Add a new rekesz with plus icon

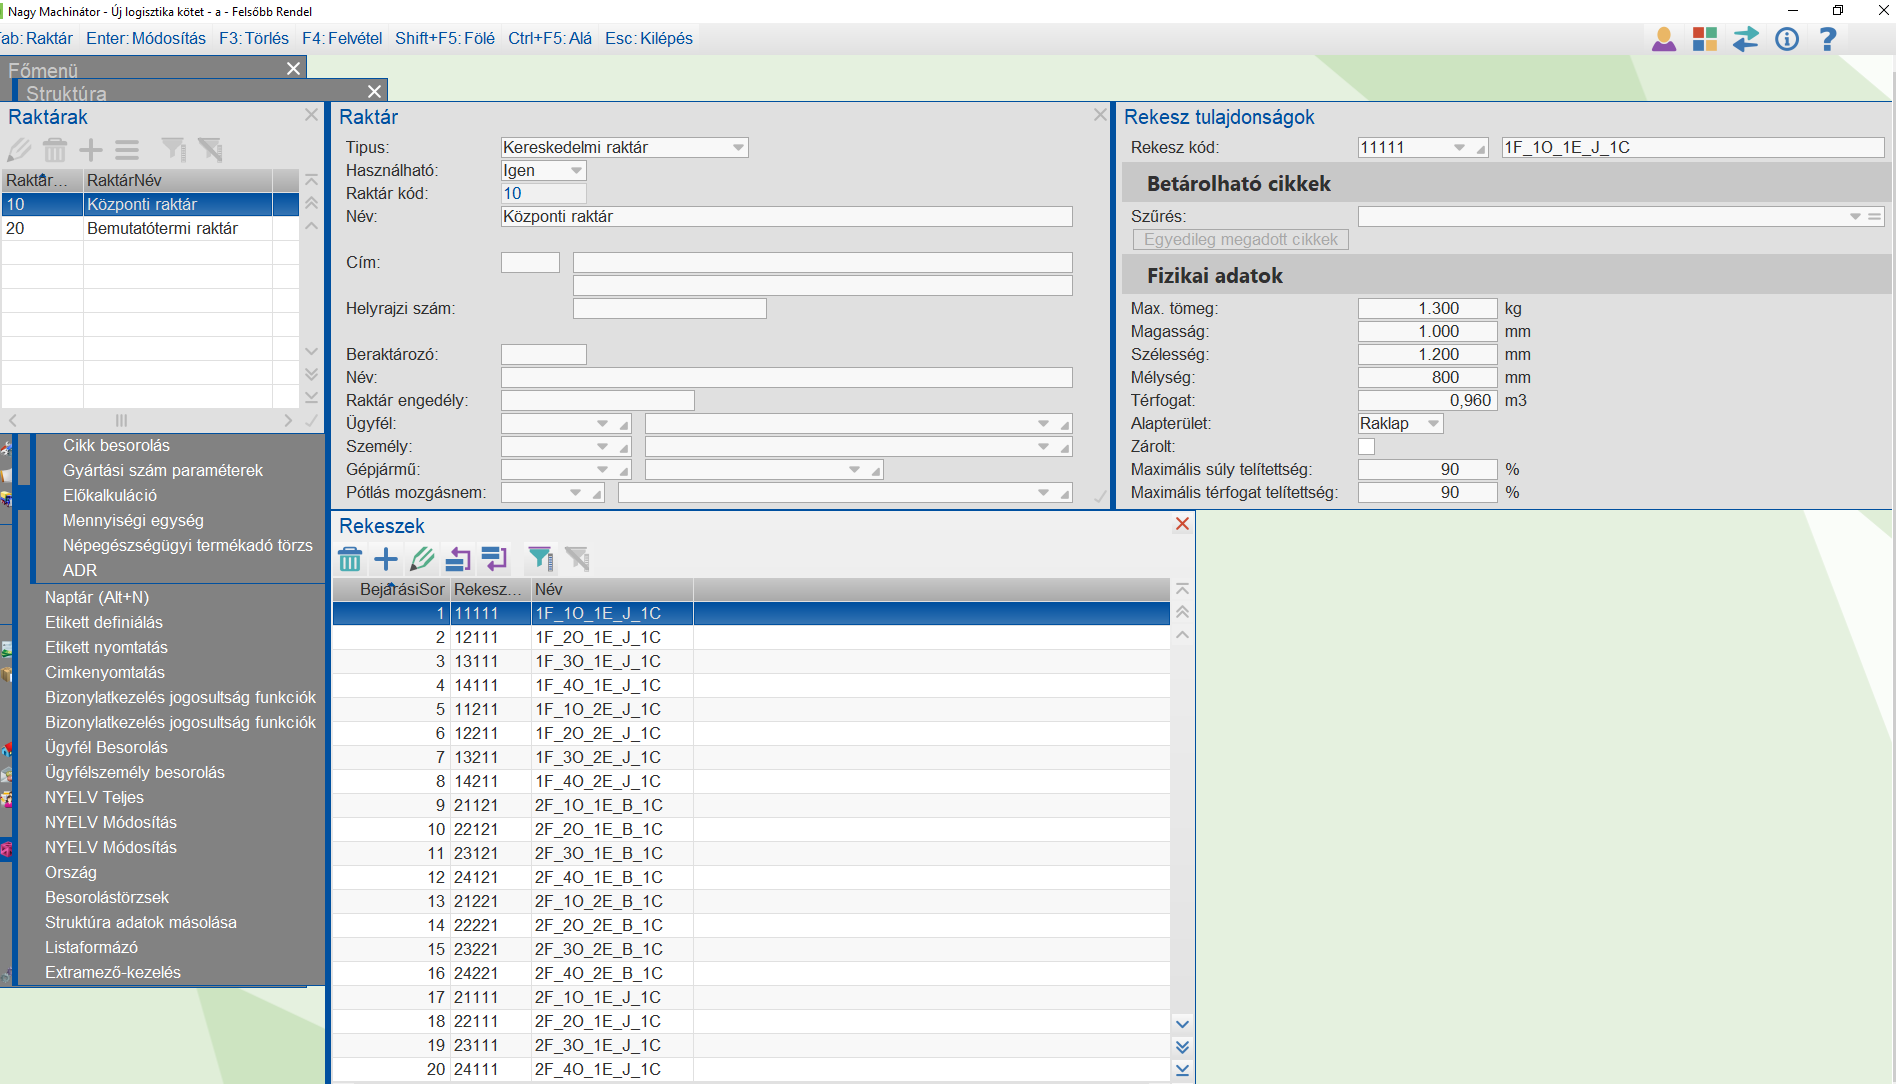coord(386,559)
